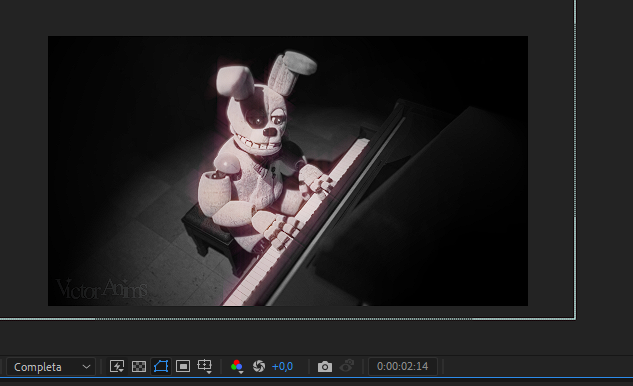The height and width of the screenshot is (386, 633).
Task: Open the Completa resolution dropdown
Action: (x=51, y=367)
